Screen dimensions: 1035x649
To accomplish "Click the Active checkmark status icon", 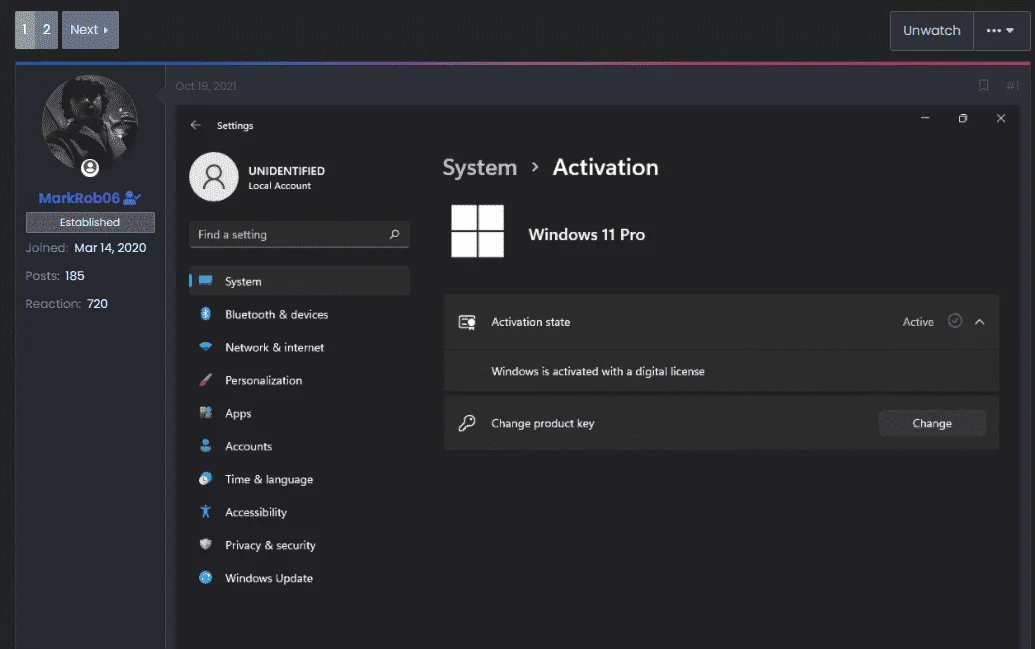I will (x=955, y=321).
